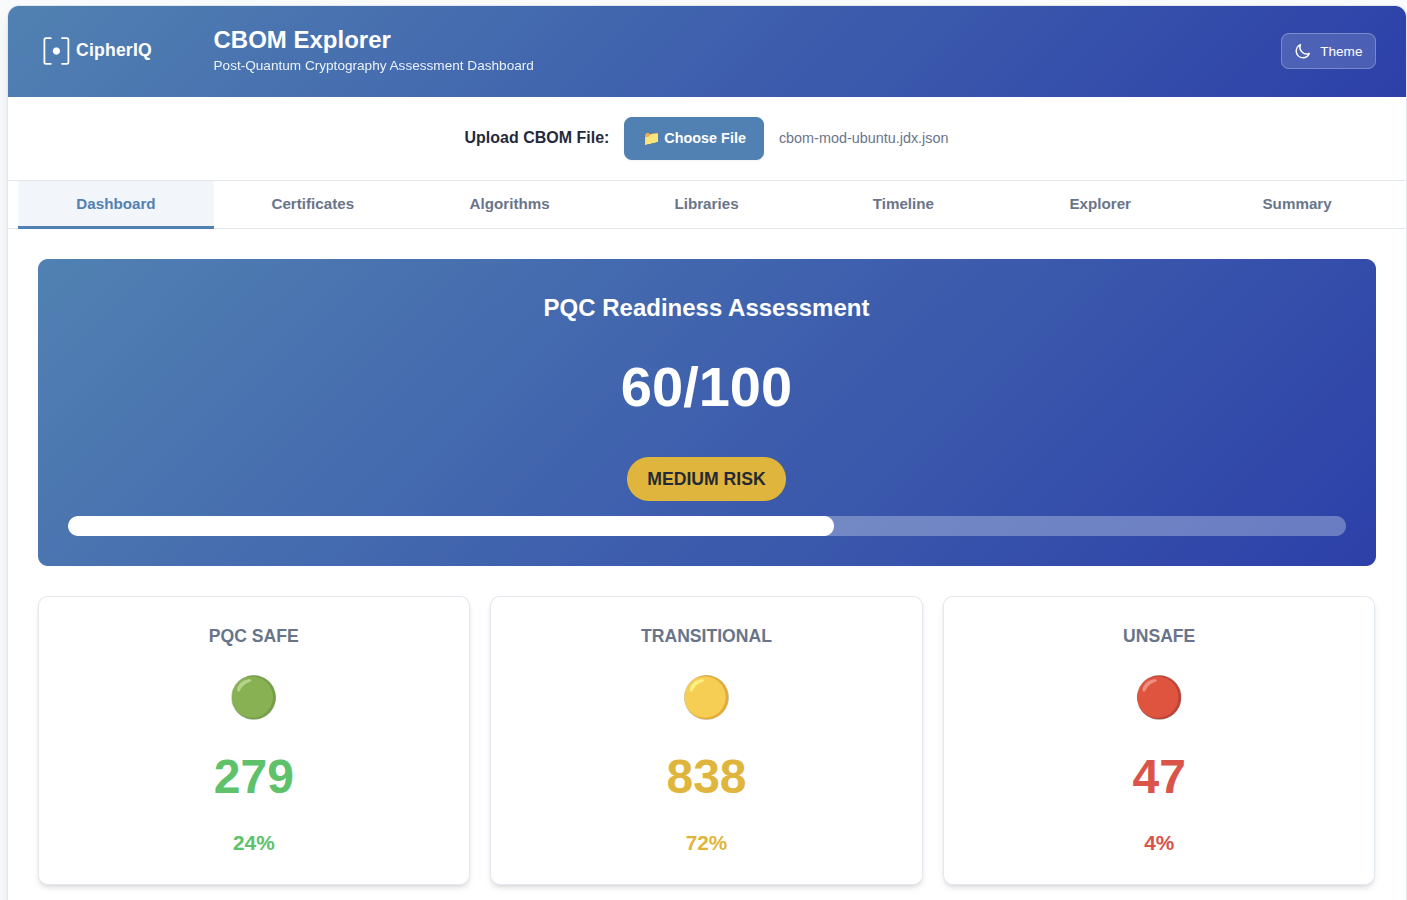Screen dimensions: 1407x900
Task: Click the green PQC Safe circle icon
Action: coord(253,697)
